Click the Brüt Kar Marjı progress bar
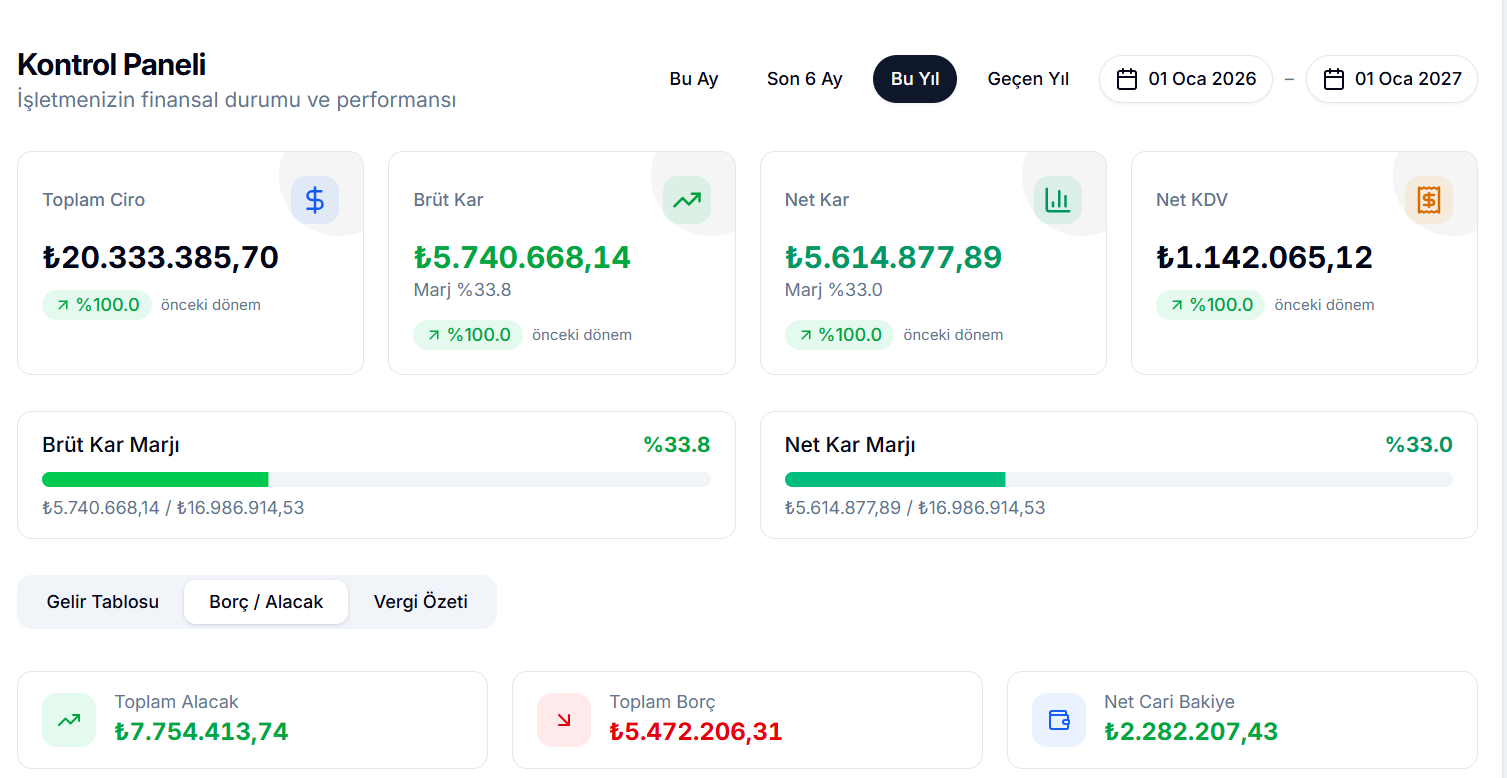 click(377, 479)
